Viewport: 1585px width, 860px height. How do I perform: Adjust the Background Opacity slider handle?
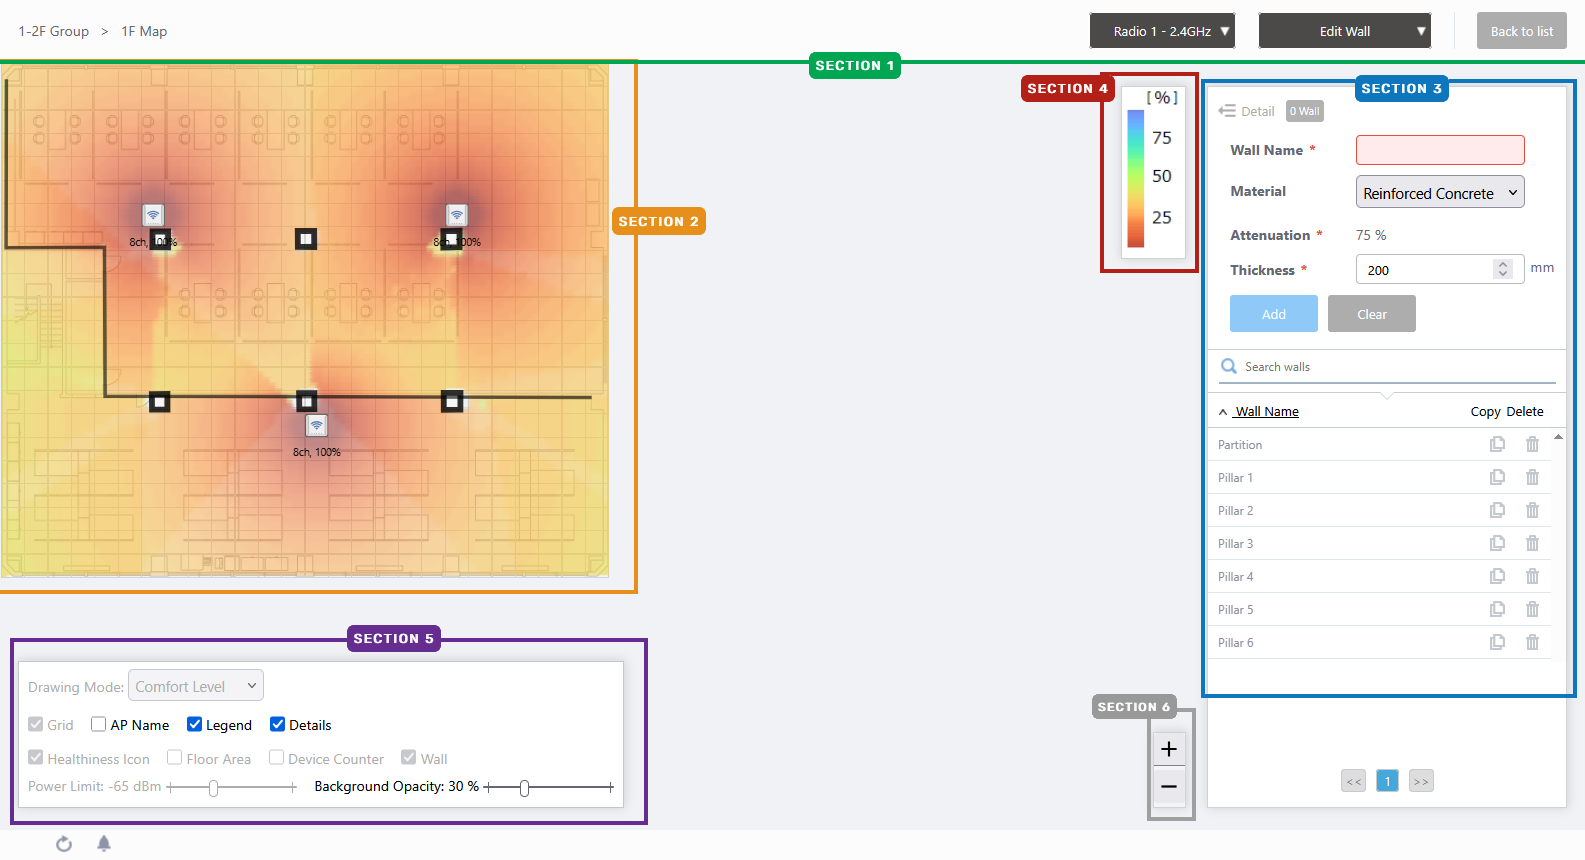[524, 788]
